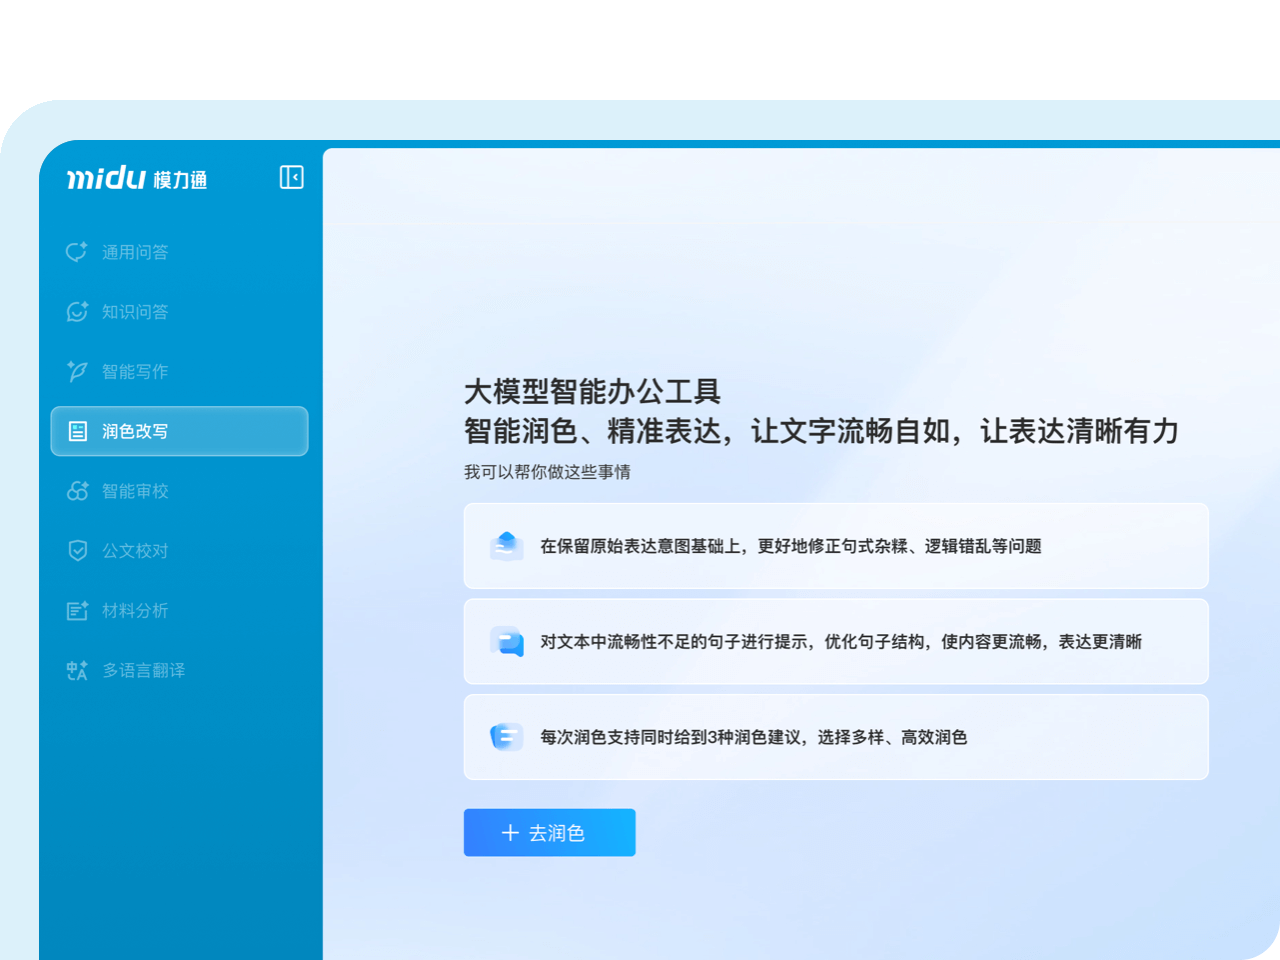Image resolution: width=1280 pixels, height=960 pixels.
Task: Switch to 智能写作 in sidebar
Action: 179,371
